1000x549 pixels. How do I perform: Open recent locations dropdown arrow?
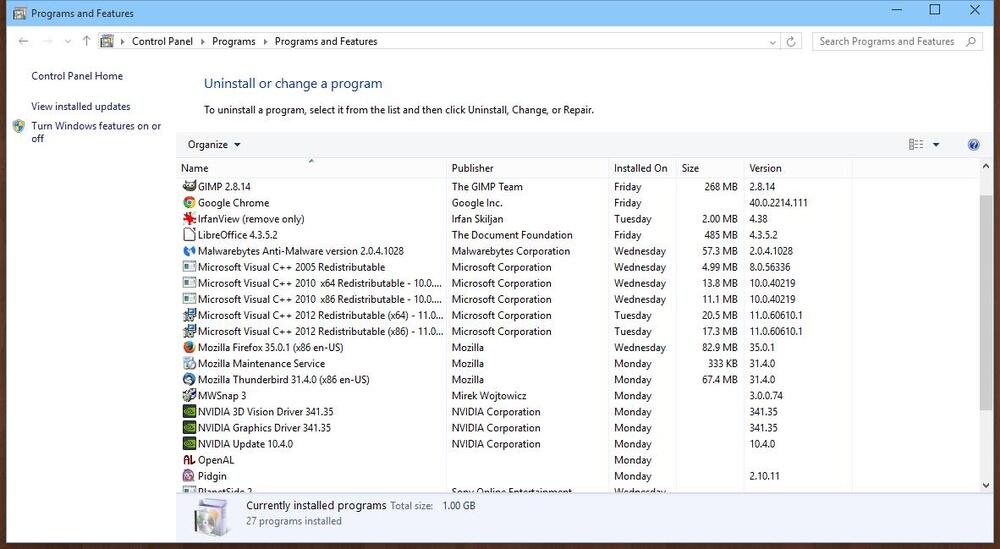pos(68,41)
